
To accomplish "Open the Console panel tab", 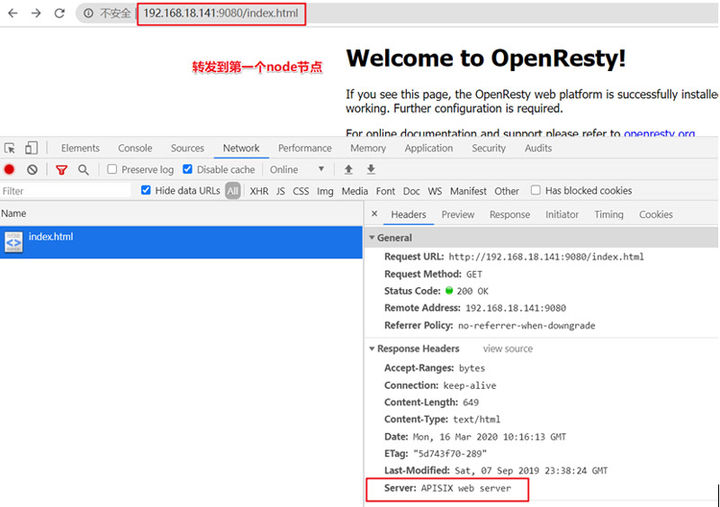I will coord(135,148).
